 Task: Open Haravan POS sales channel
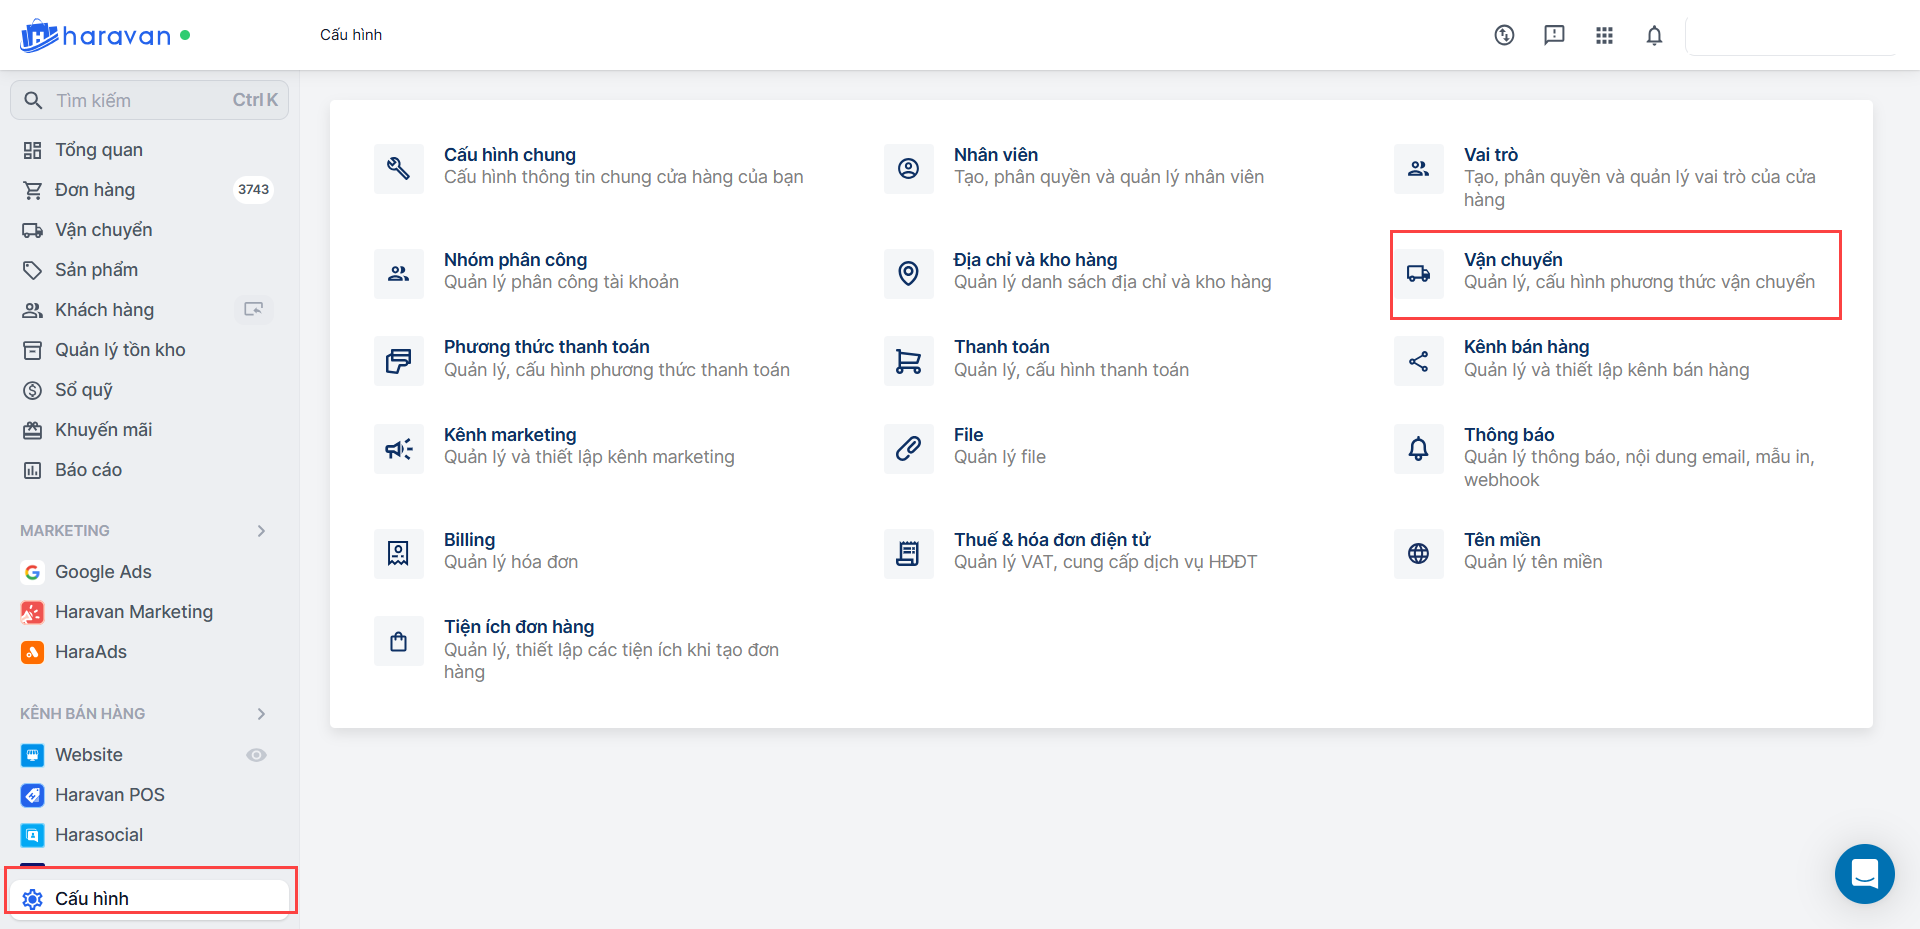(x=110, y=795)
